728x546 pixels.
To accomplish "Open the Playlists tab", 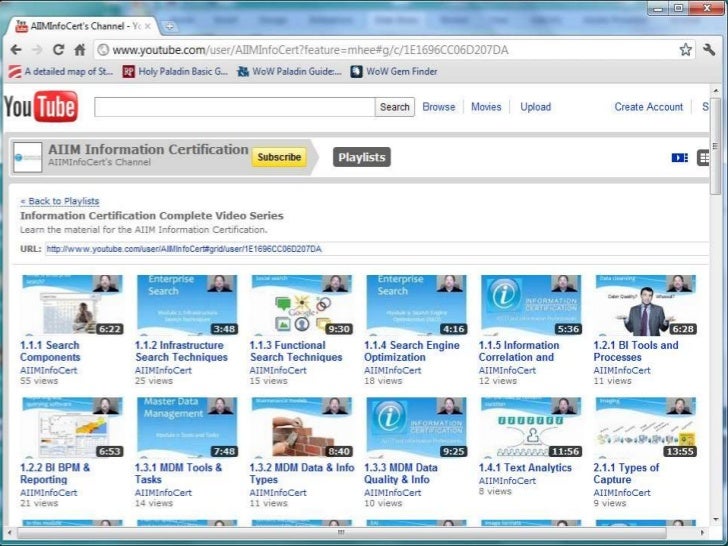I will pyautogui.click(x=362, y=157).
